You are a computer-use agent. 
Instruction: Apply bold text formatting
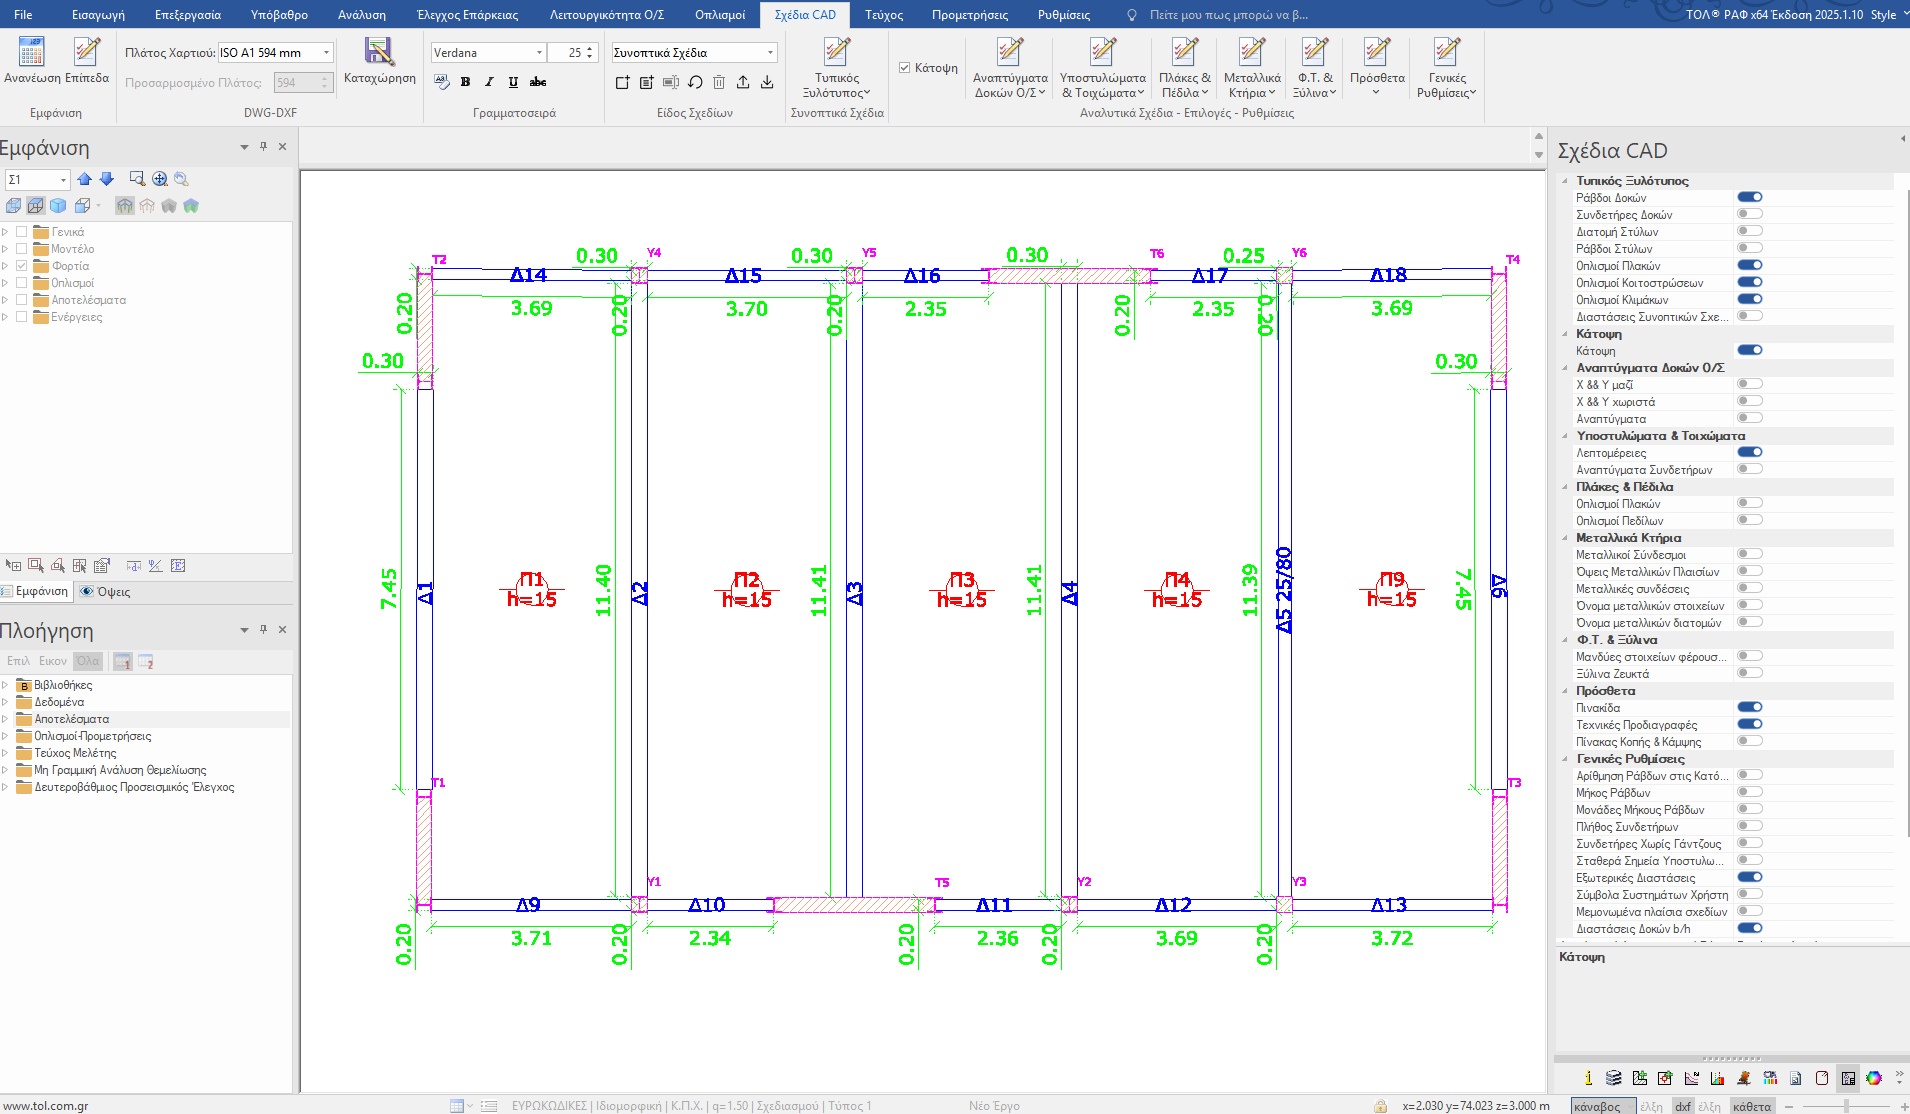(465, 82)
